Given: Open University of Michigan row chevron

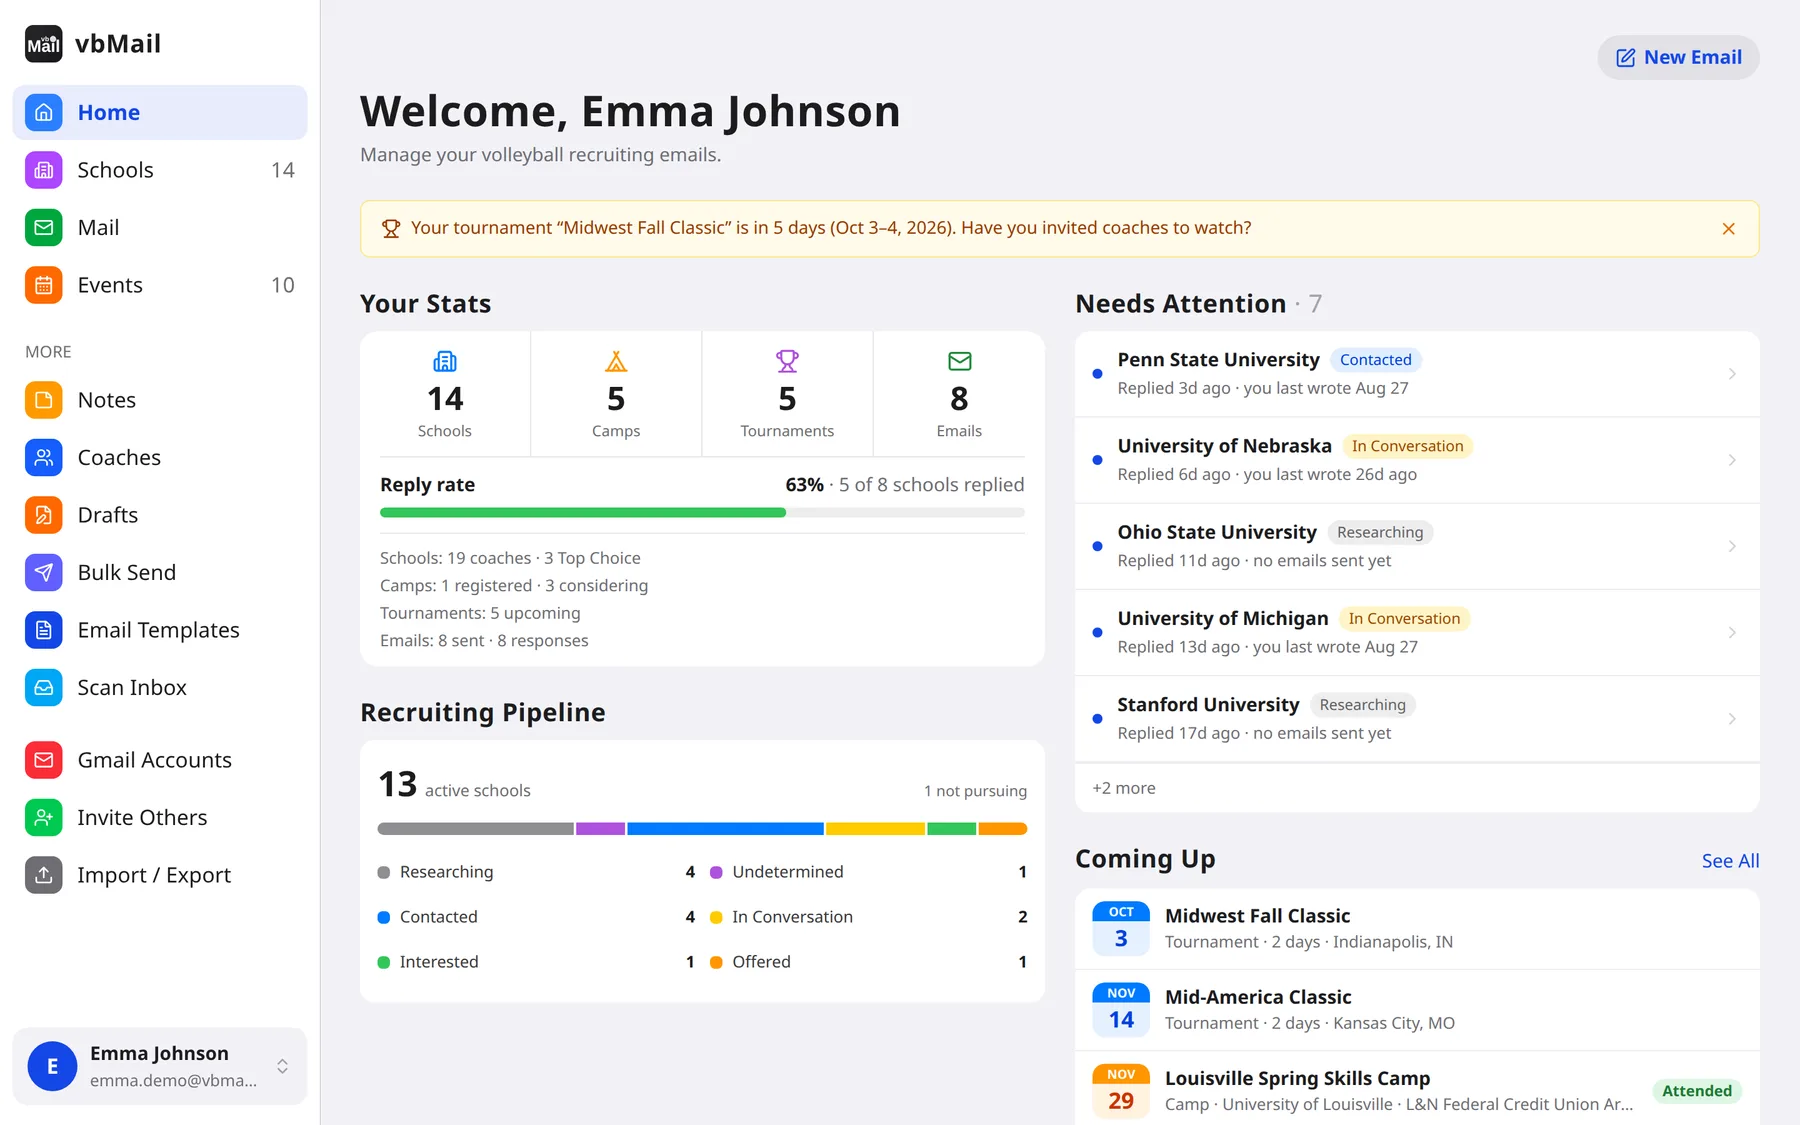Looking at the screenshot, I should (1732, 632).
